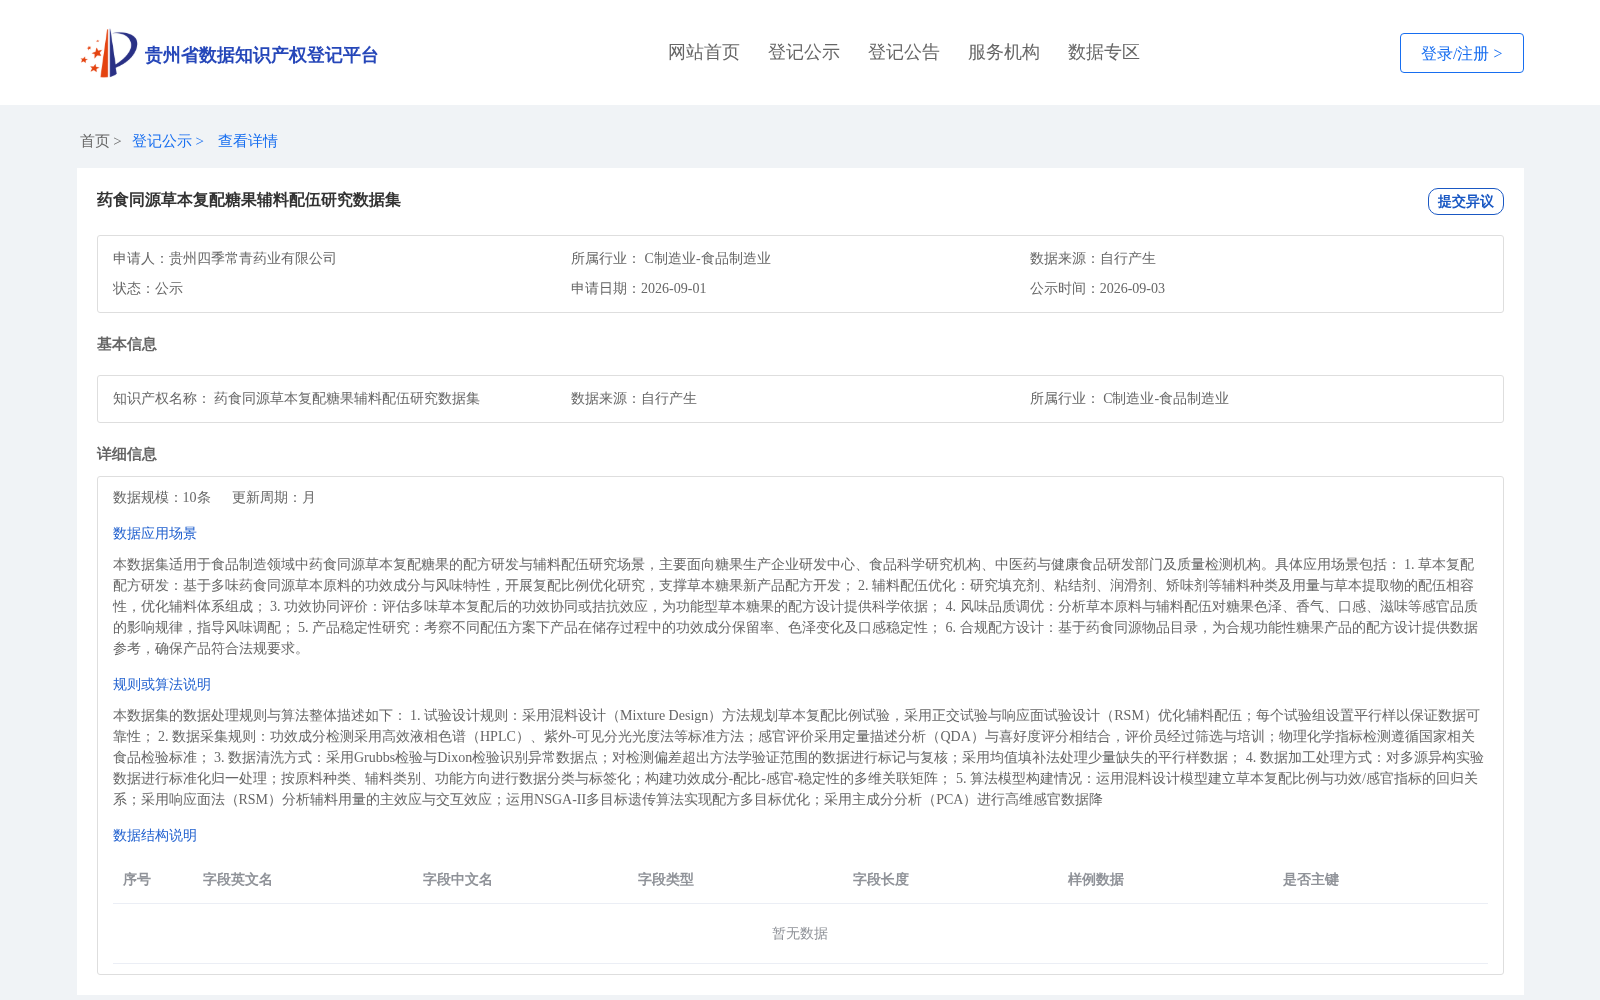Open 登记公示 in the top navigation
The width and height of the screenshot is (1600, 1000).
point(804,52)
